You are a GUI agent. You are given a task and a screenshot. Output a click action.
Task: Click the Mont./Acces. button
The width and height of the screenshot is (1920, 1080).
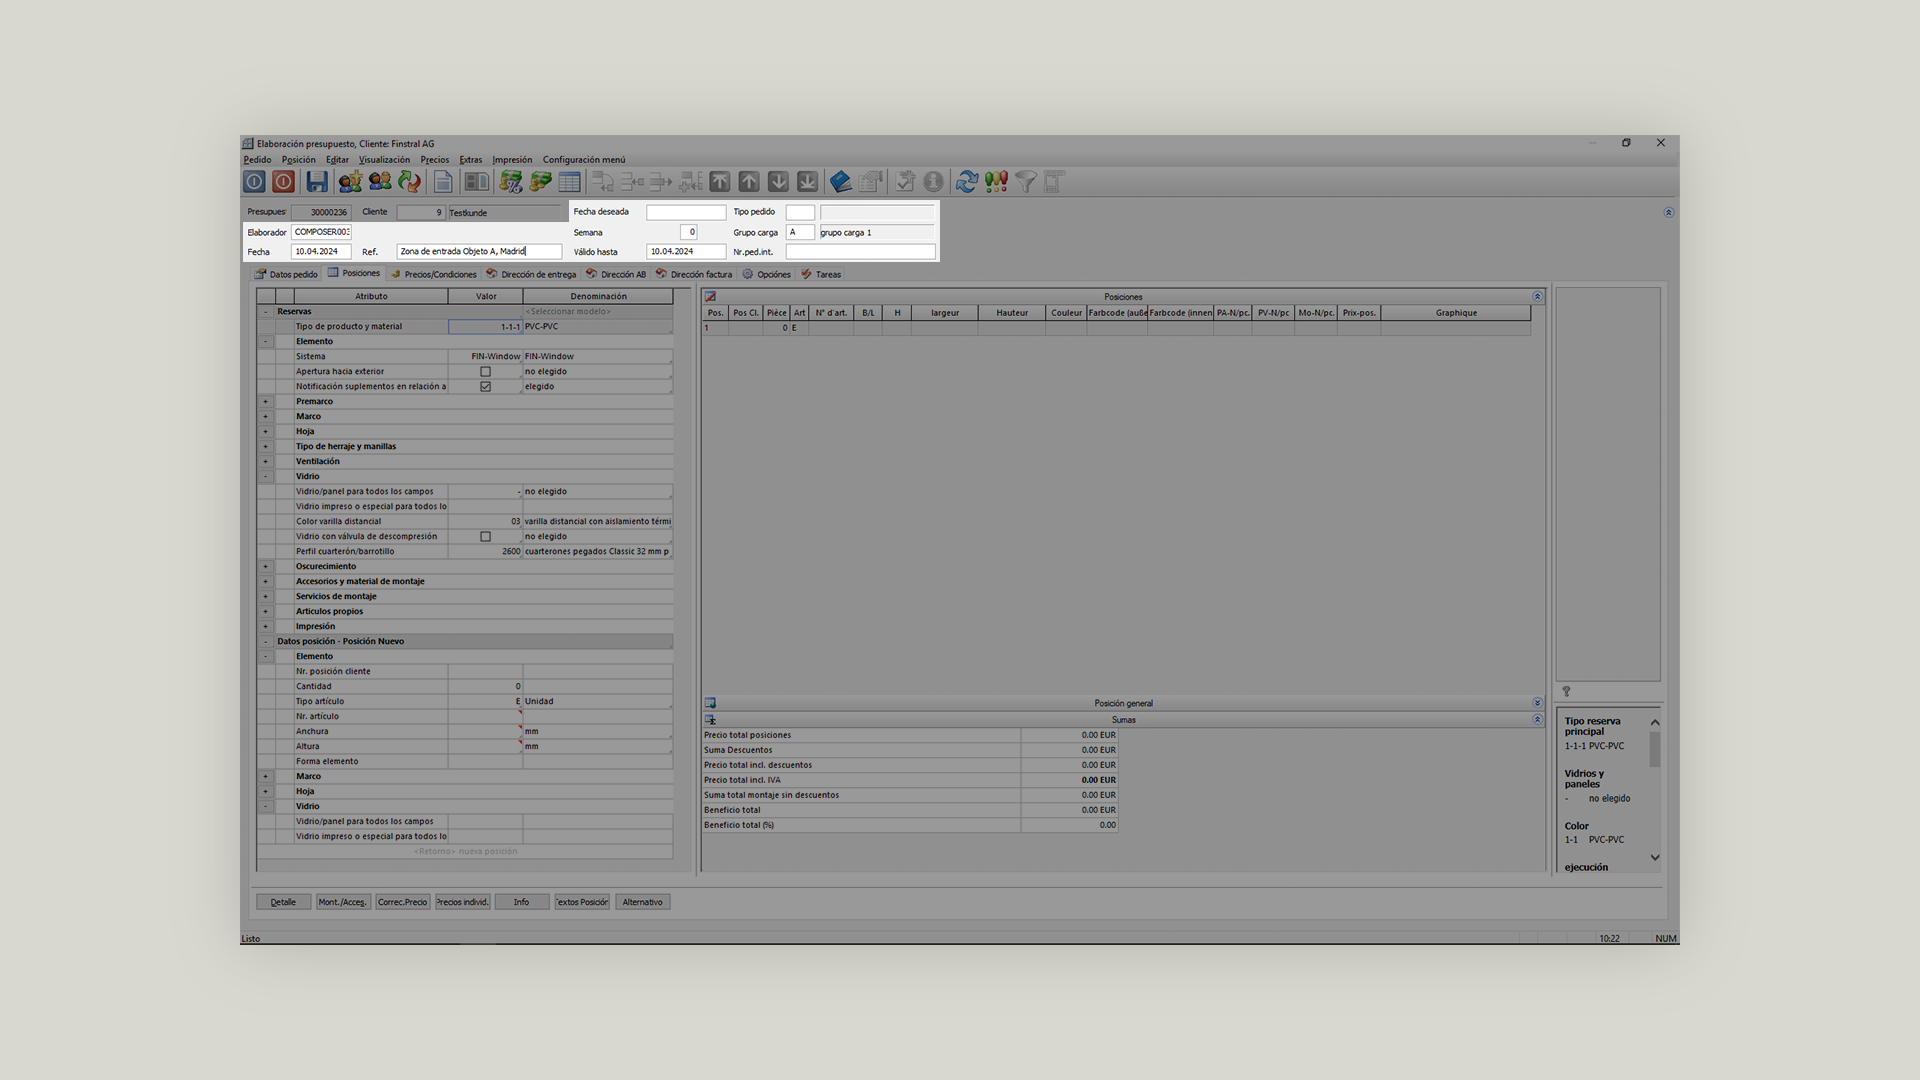343,902
